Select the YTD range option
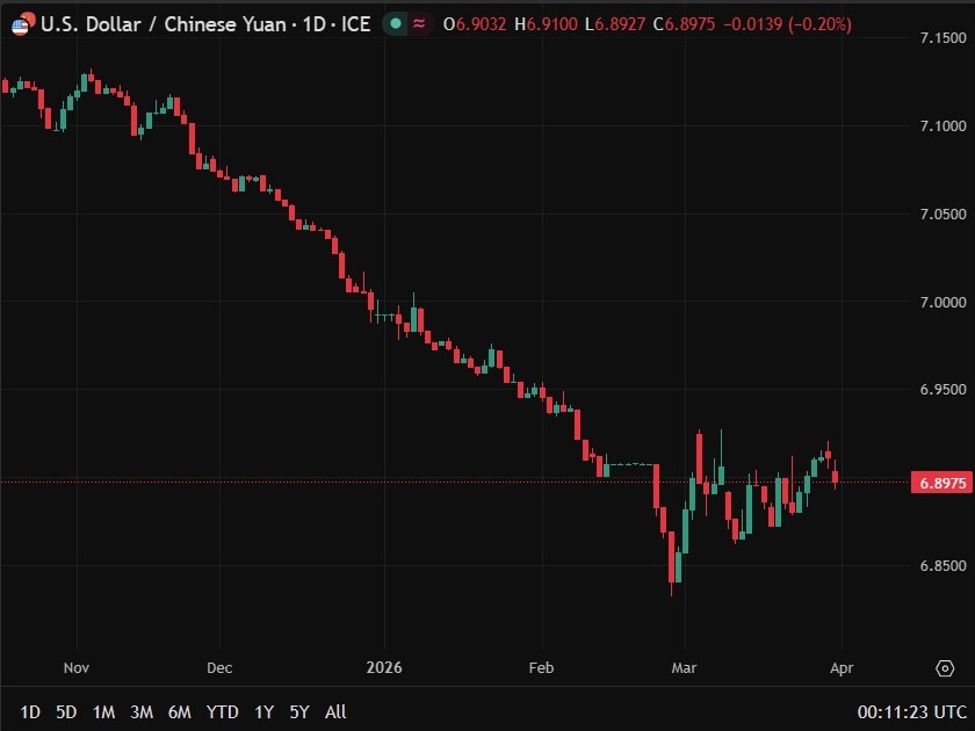 pos(222,712)
